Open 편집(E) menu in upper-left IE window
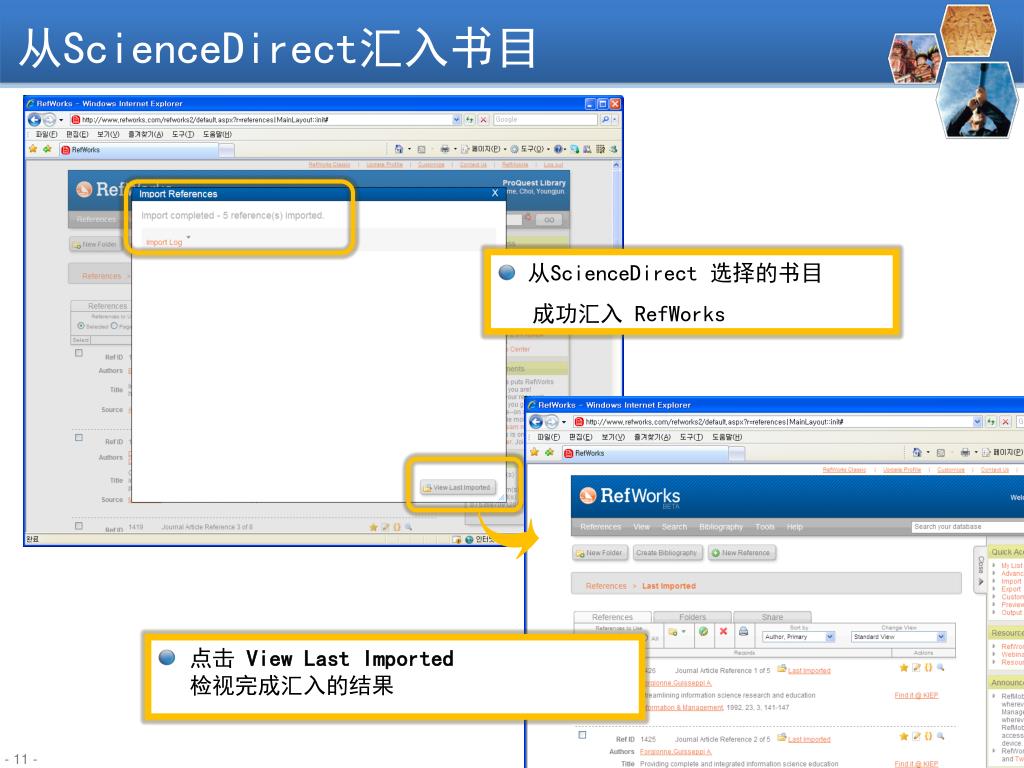The width and height of the screenshot is (1024, 768). coord(76,134)
